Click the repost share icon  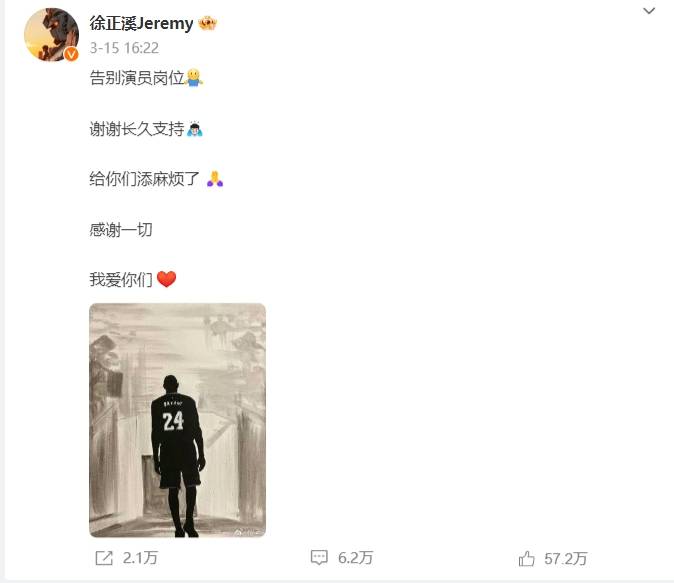[x=104, y=558]
